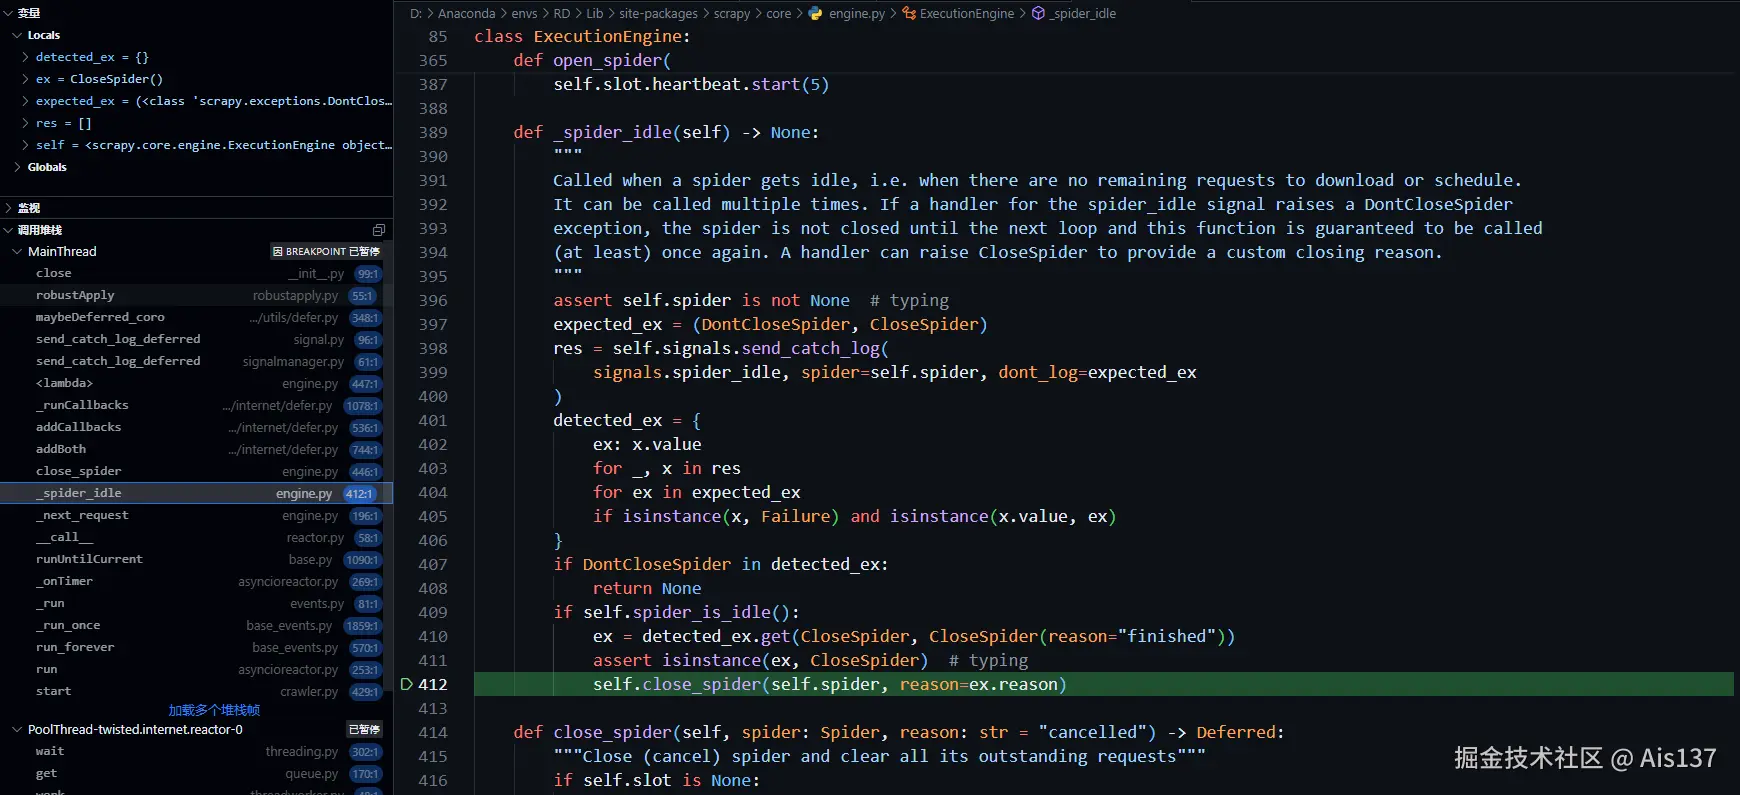This screenshot has width=1740, height=795.
Task: Click the Lib breadcrumb segment
Action: (595, 13)
